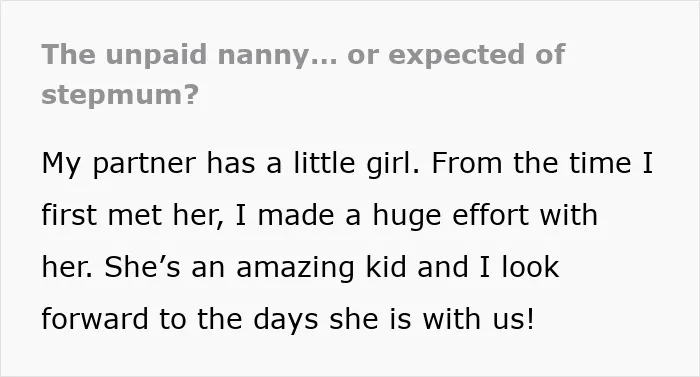Click the words 'first met her'
This screenshot has height=377, width=700.
[130, 214]
